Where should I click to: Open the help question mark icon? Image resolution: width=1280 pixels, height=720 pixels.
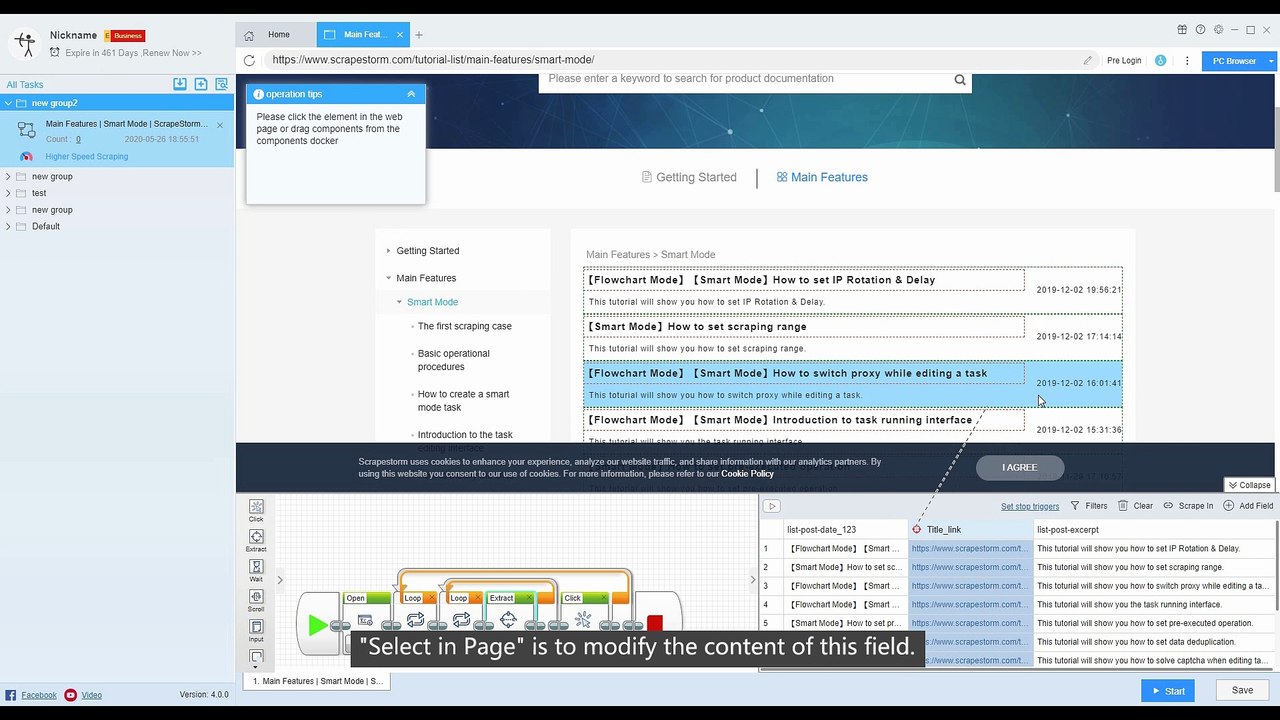click(1200, 30)
